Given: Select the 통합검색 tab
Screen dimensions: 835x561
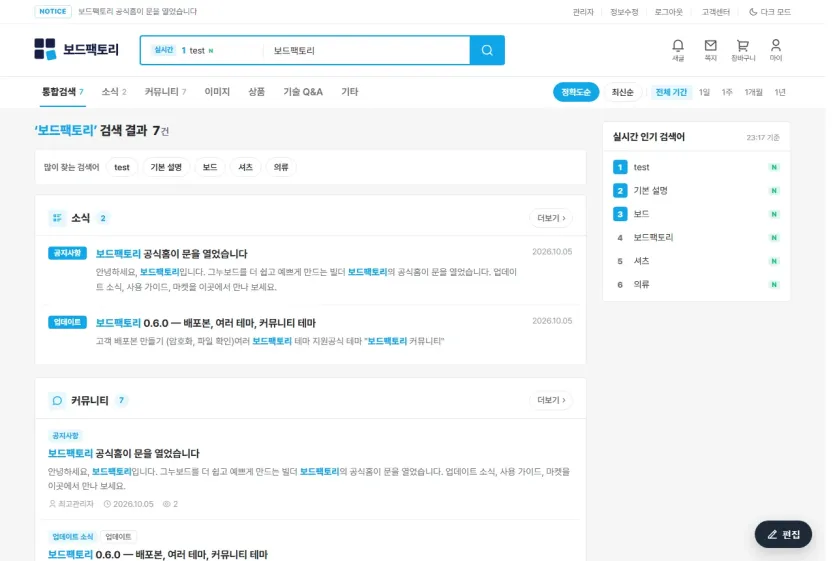Looking at the screenshot, I should tap(62, 92).
